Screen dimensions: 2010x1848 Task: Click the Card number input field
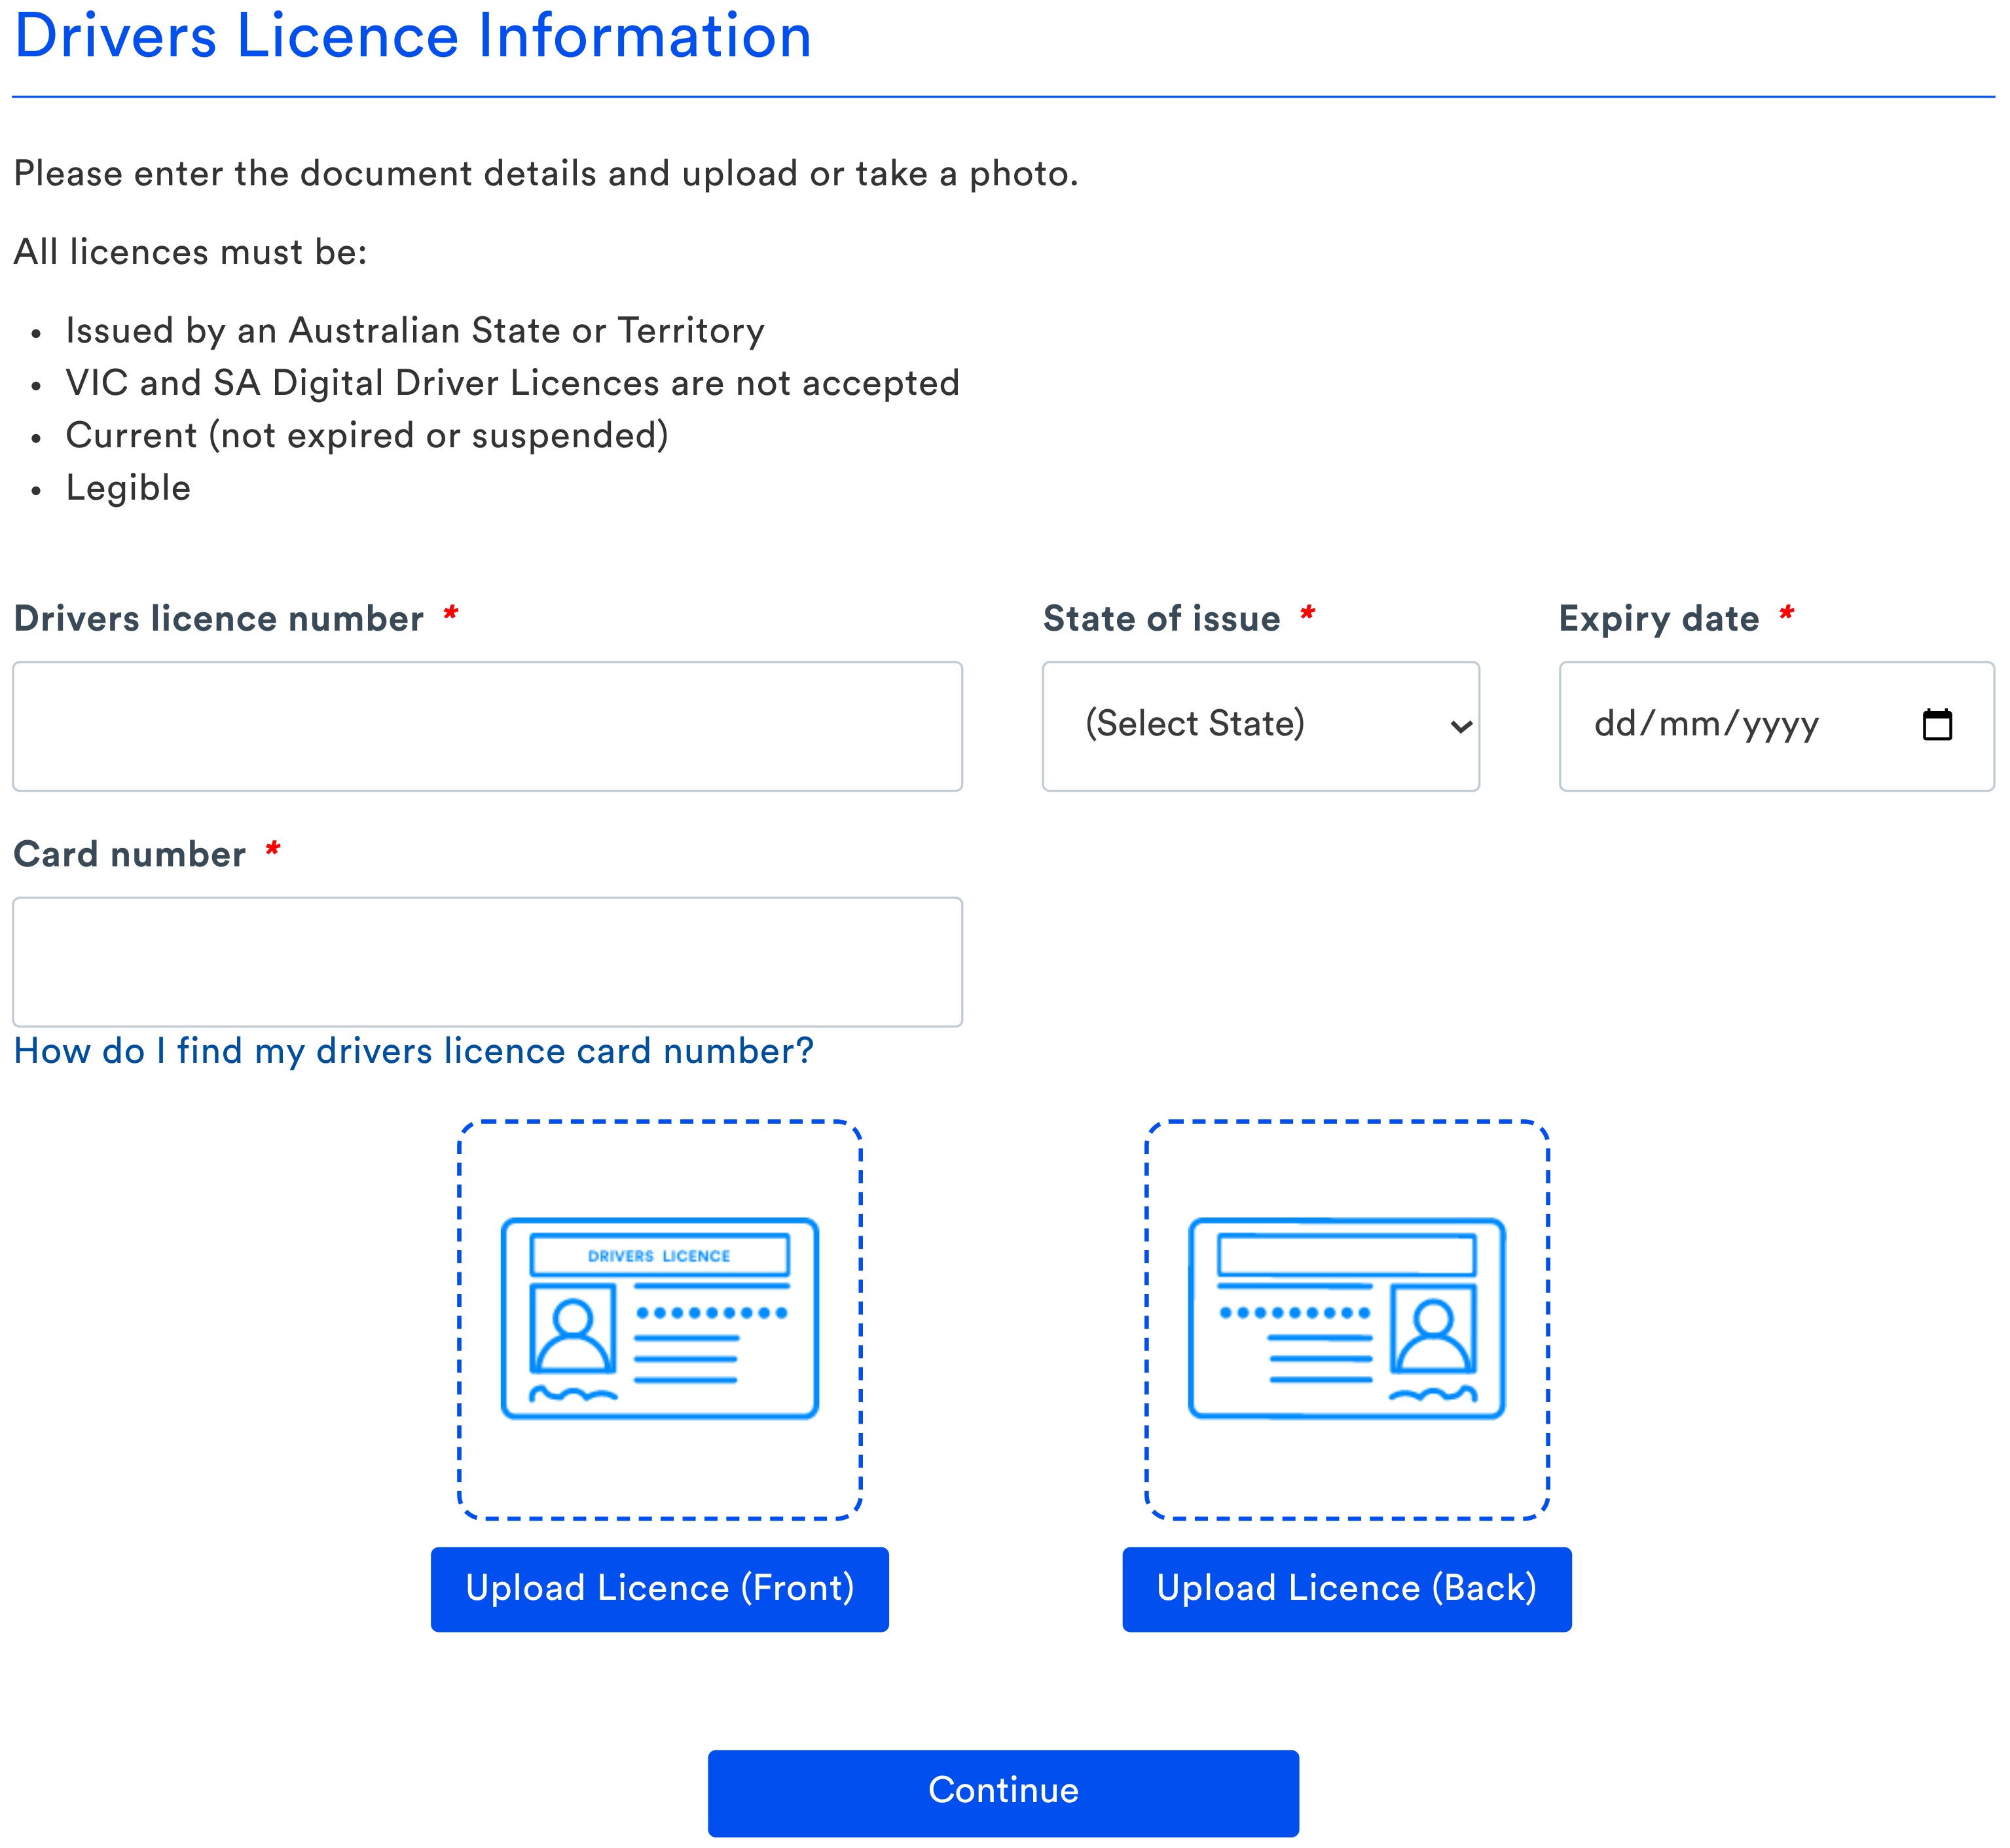487,962
